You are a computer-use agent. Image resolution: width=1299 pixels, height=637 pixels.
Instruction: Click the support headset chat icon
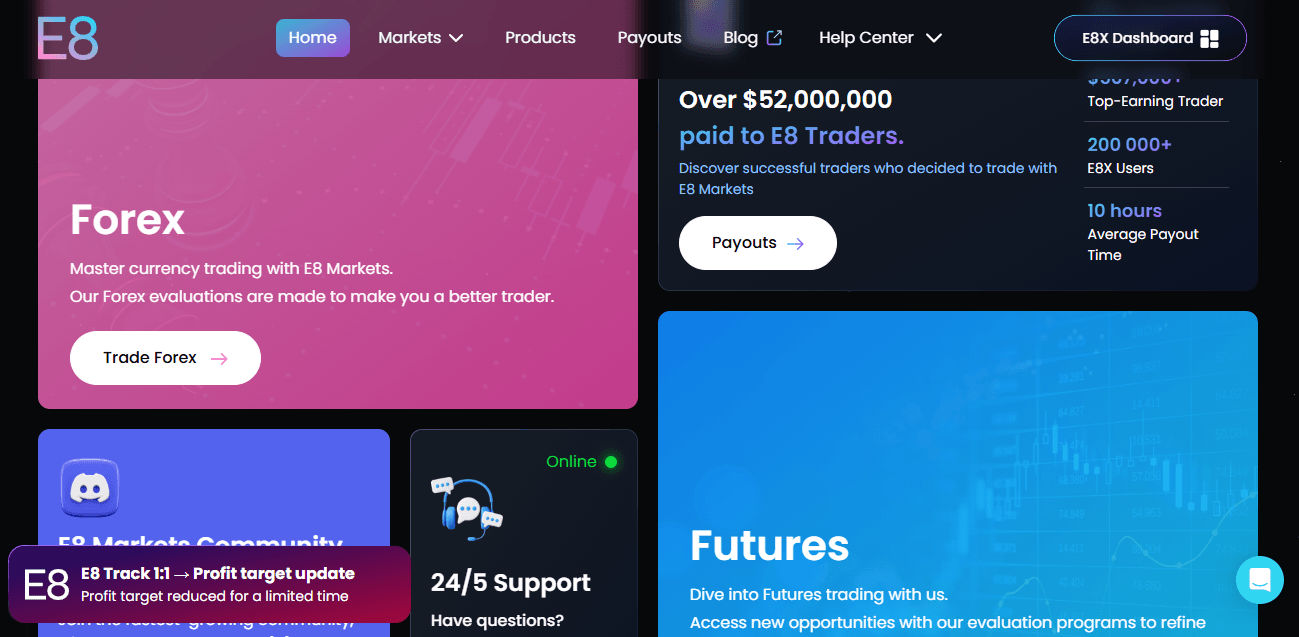467,507
